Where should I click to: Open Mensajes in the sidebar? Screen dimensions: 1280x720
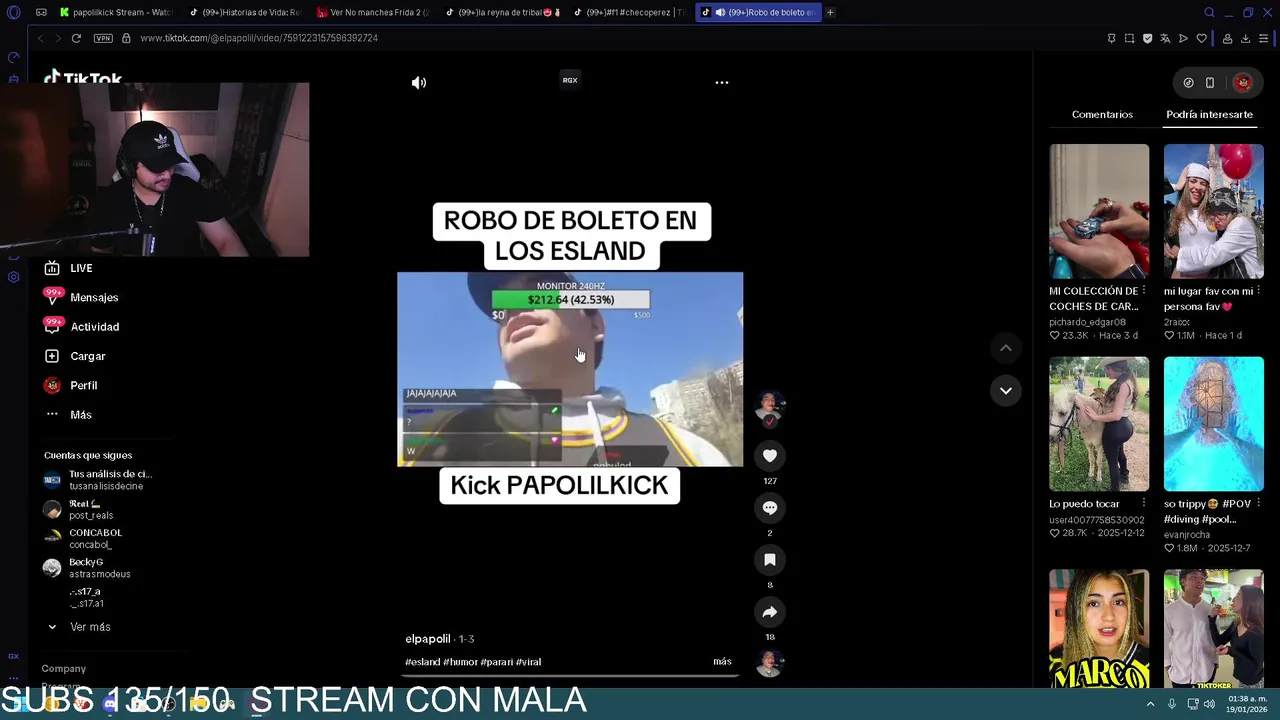click(94, 297)
